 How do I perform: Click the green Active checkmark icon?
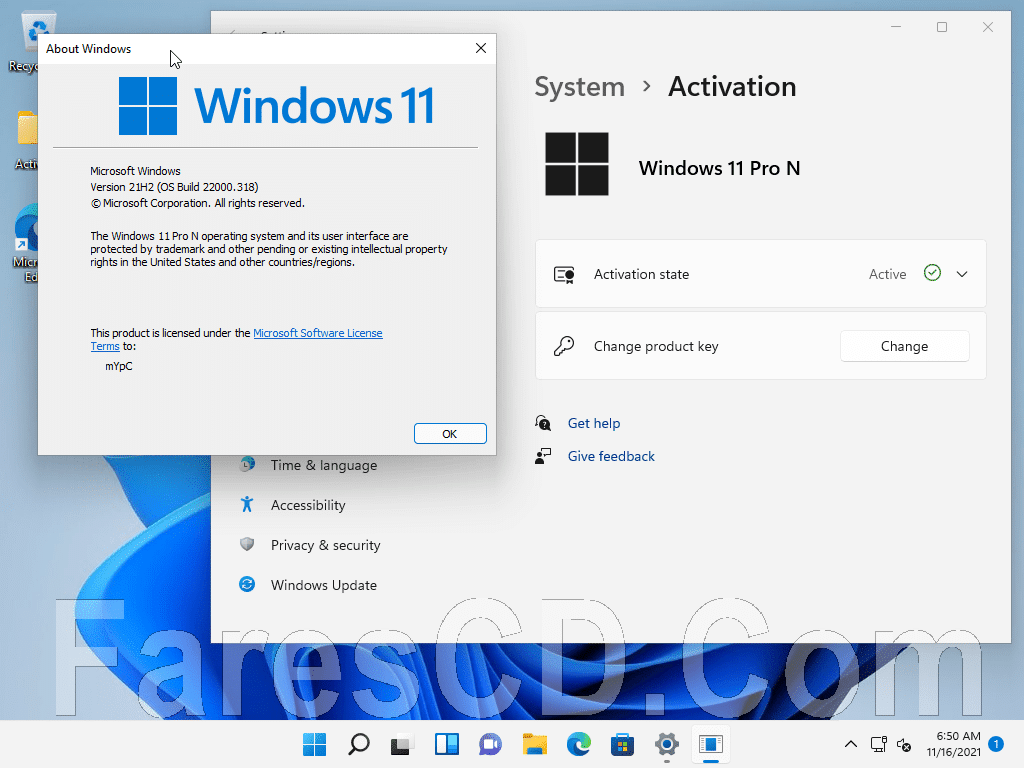[932, 273]
